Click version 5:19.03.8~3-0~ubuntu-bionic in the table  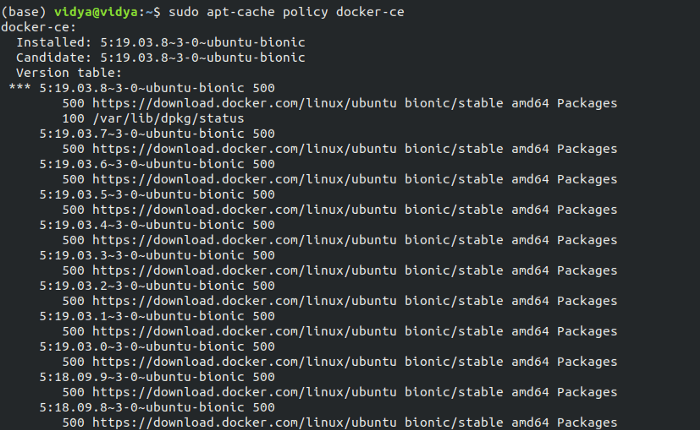pyautogui.click(x=142, y=88)
